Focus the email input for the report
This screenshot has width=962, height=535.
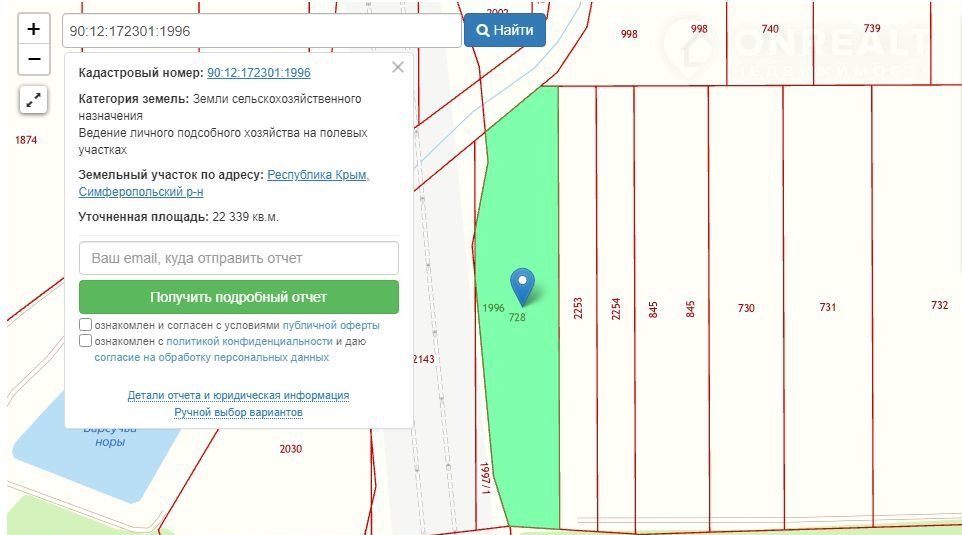click(238, 258)
